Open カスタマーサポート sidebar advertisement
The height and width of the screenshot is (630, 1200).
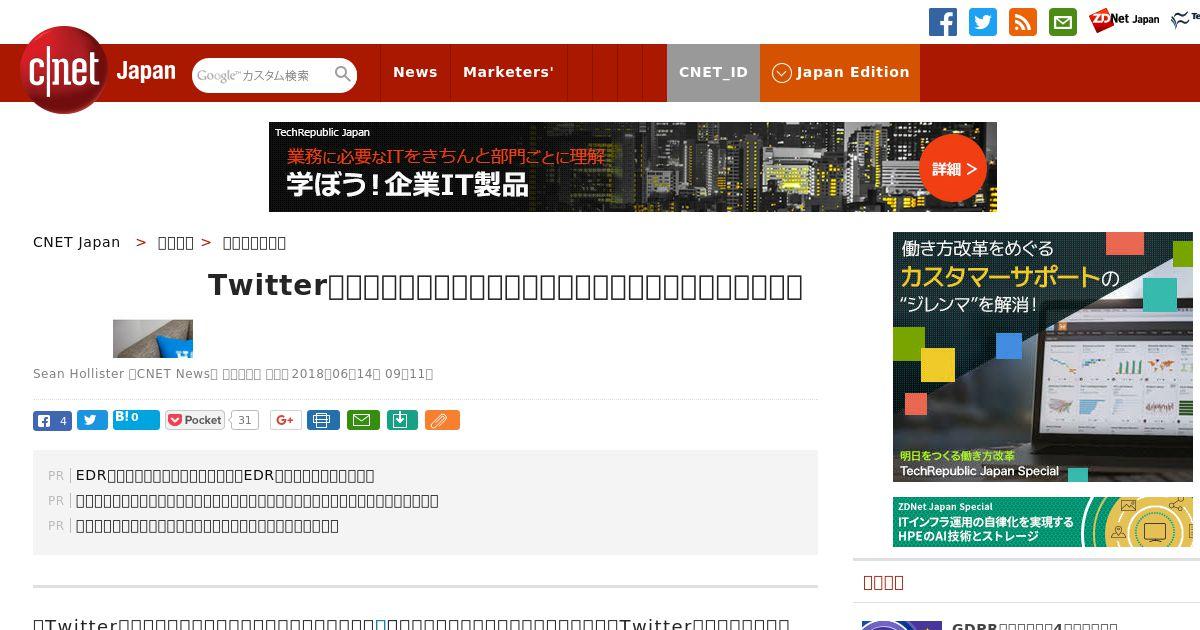click(x=1043, y=357)
